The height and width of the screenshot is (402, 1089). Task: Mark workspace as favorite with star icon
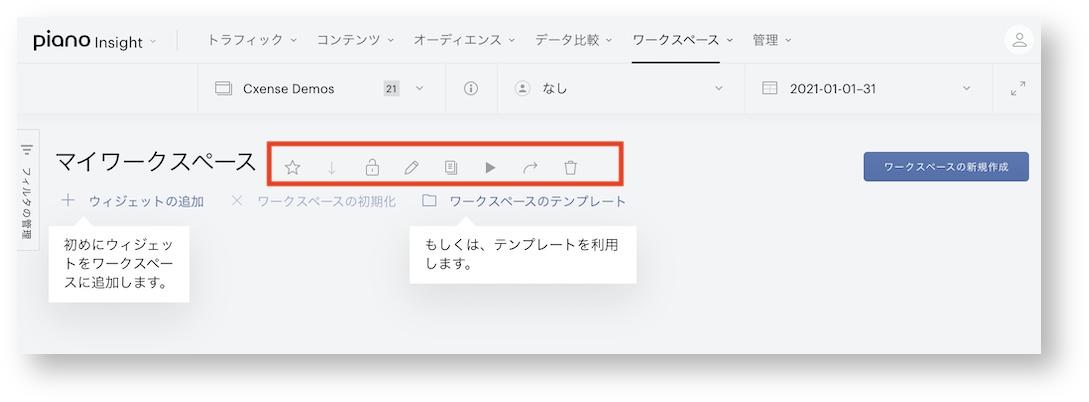coord(292,167)
